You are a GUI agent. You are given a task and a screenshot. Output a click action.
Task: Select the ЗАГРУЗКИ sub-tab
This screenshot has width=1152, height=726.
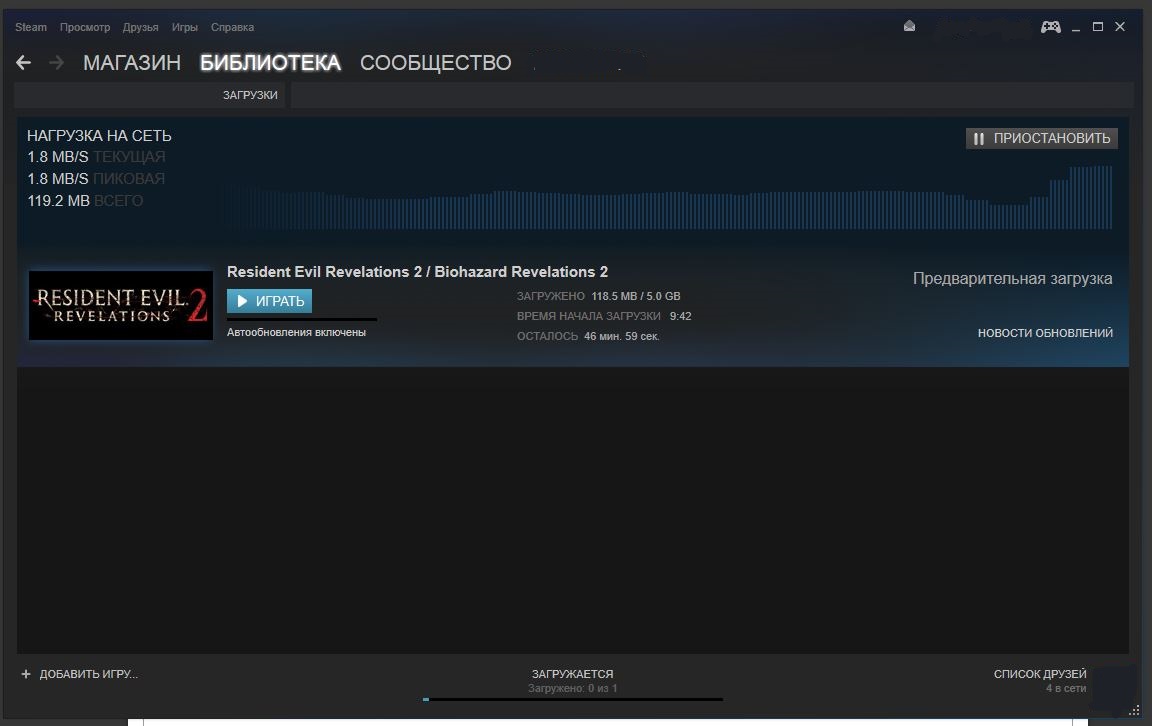coord(250,95)
